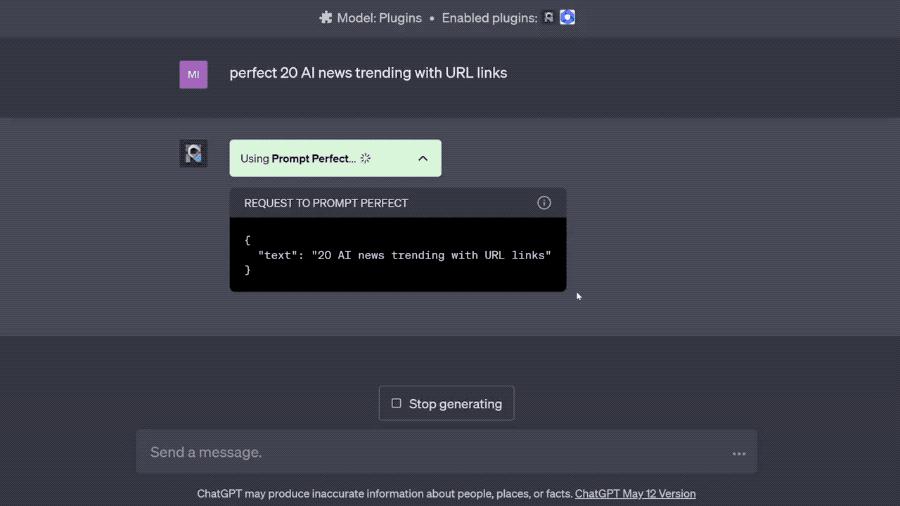Click the inaccurate information disclaimer text
Viewport: 900px width, 506px height.
pyautogui.click(x=384, y=494)
